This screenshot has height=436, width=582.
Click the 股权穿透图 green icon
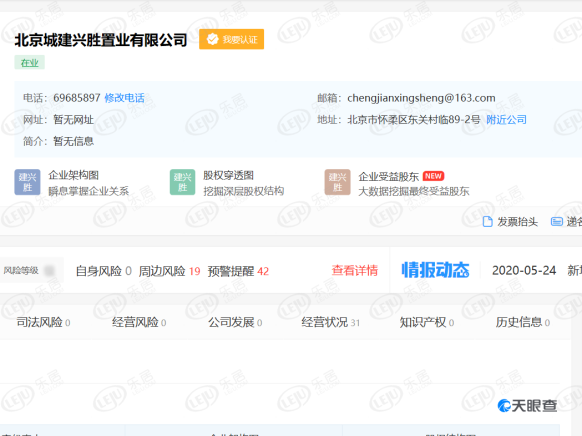(x=183, y=182)
